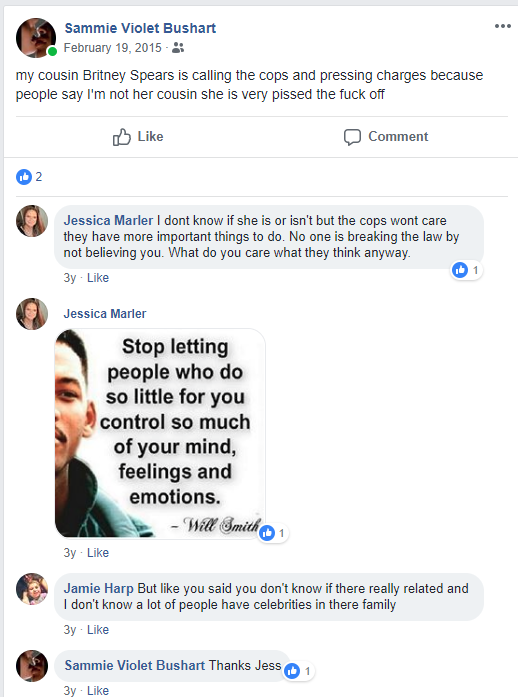View like reaction on Thanks Jess comment

point(299,671)
